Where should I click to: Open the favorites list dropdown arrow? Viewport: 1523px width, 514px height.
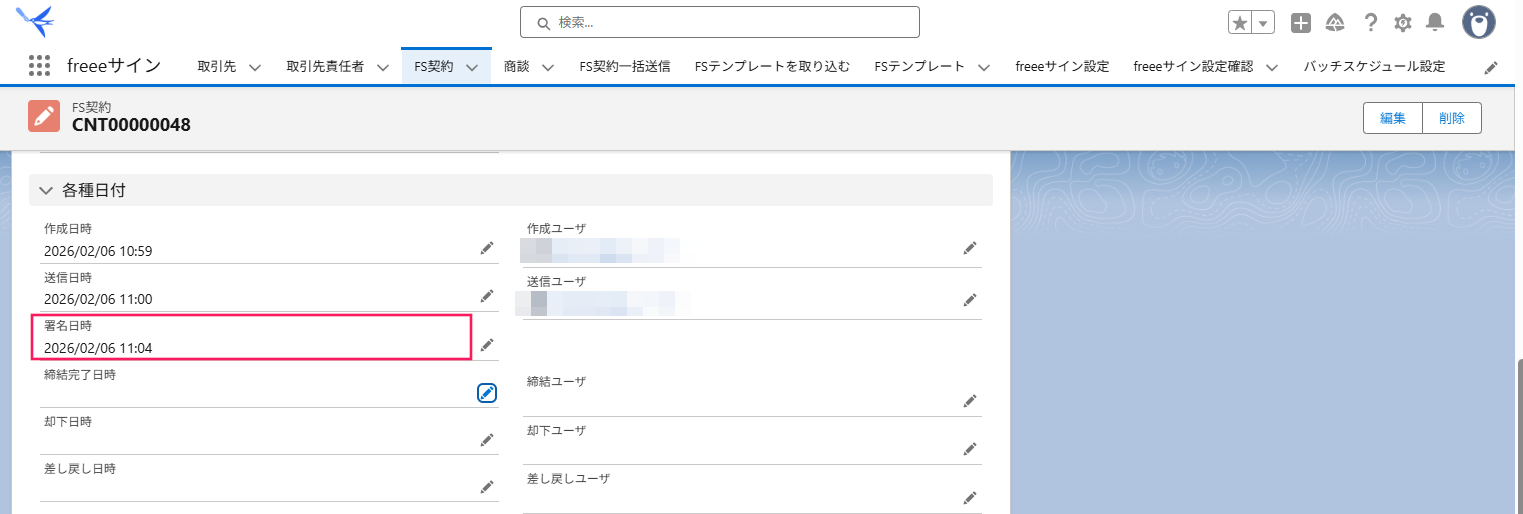pos(1264,22)
